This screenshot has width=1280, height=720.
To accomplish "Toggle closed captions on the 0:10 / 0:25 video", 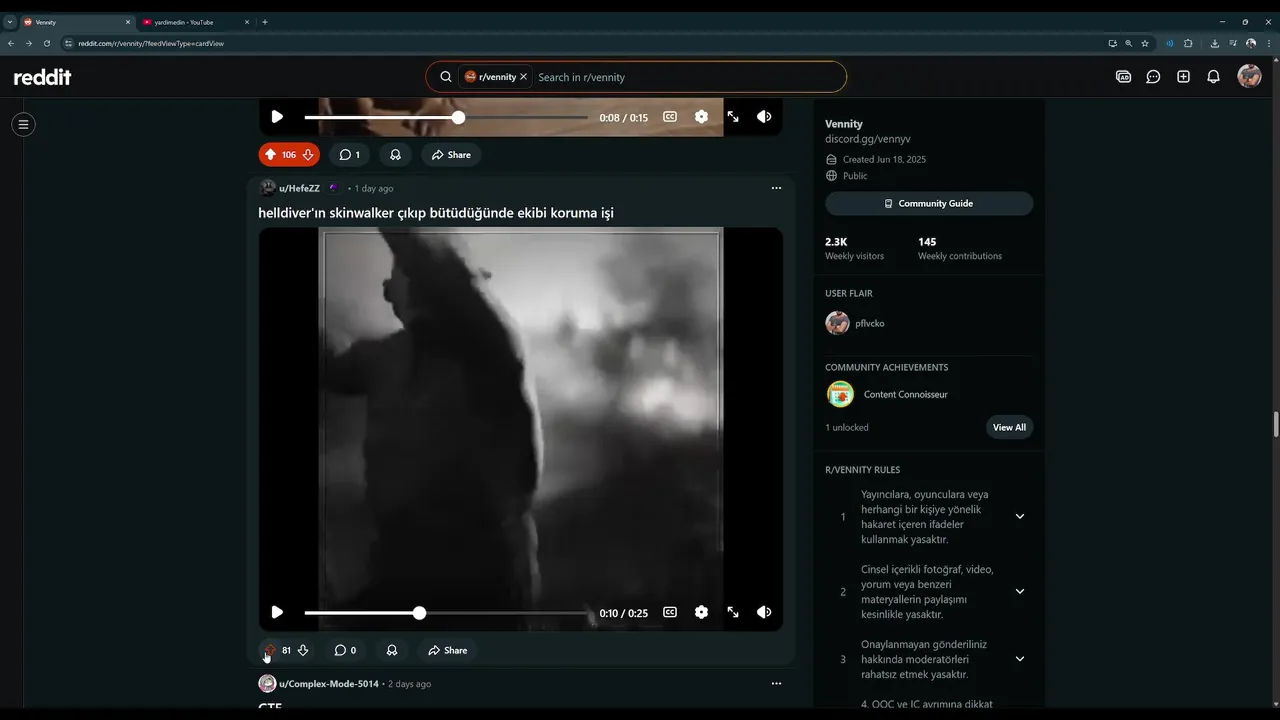I will pyautogui.click(x=670, y=612).
